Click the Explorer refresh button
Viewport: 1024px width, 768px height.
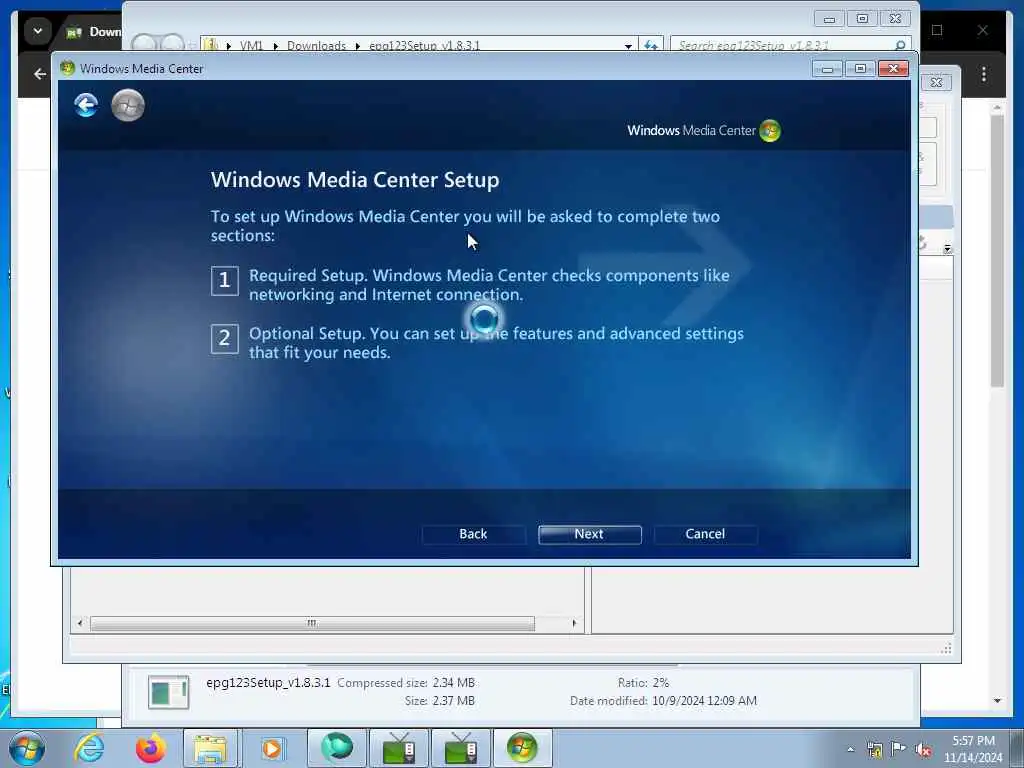point(651,45)
